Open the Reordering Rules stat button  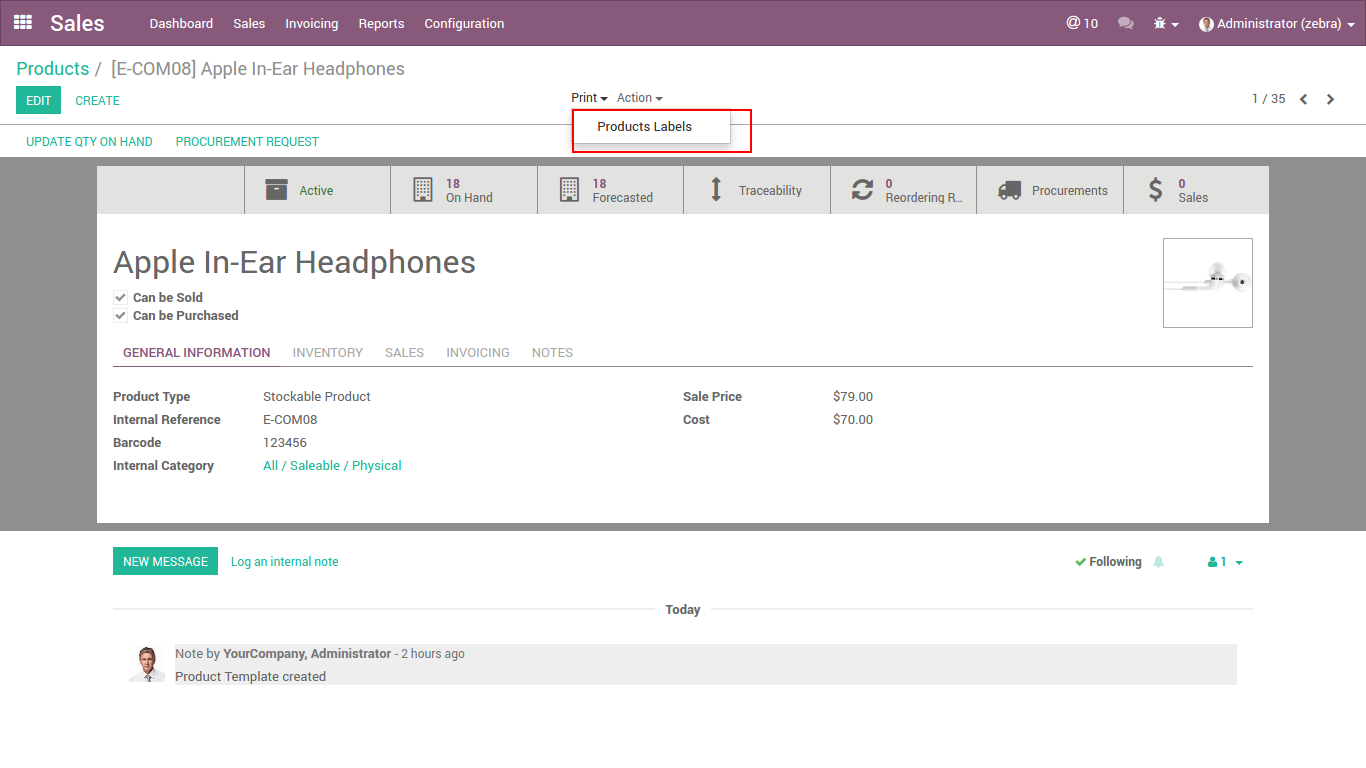(903, 190)
